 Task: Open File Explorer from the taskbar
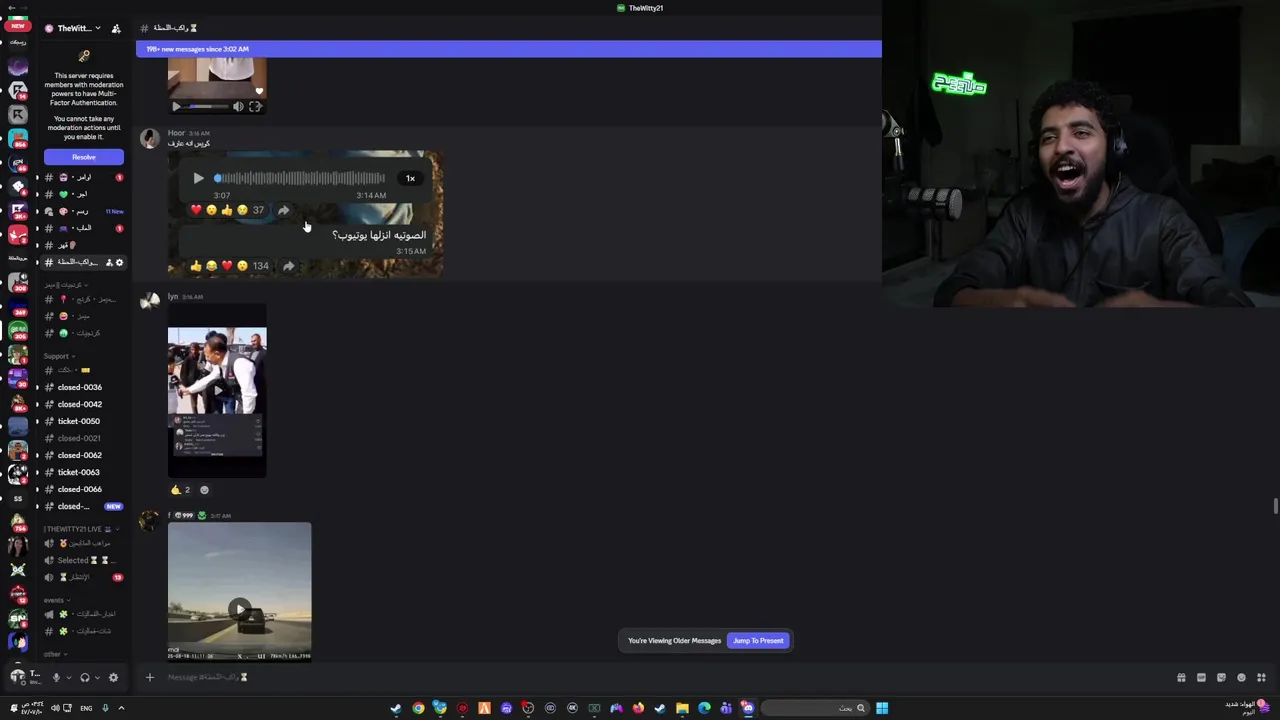click(x=682, y=708)
